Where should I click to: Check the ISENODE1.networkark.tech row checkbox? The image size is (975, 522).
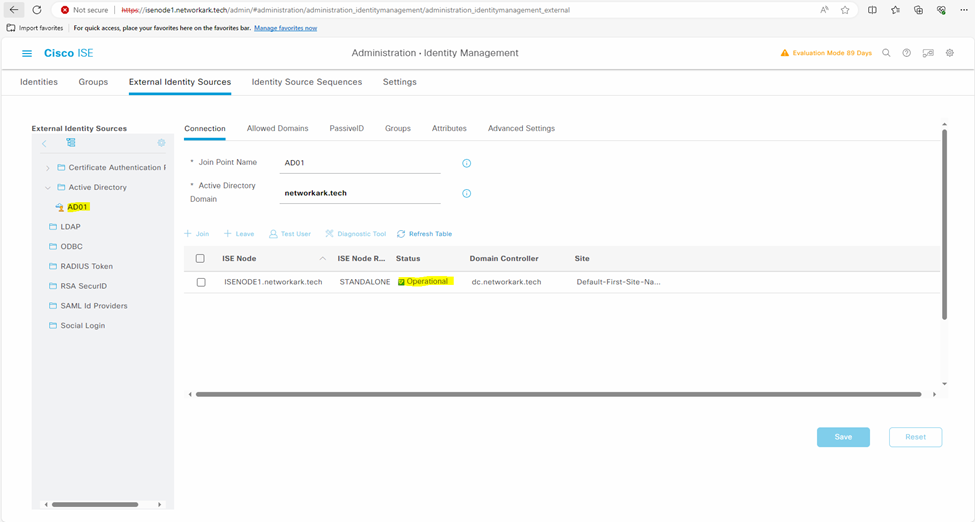(201, 283)
